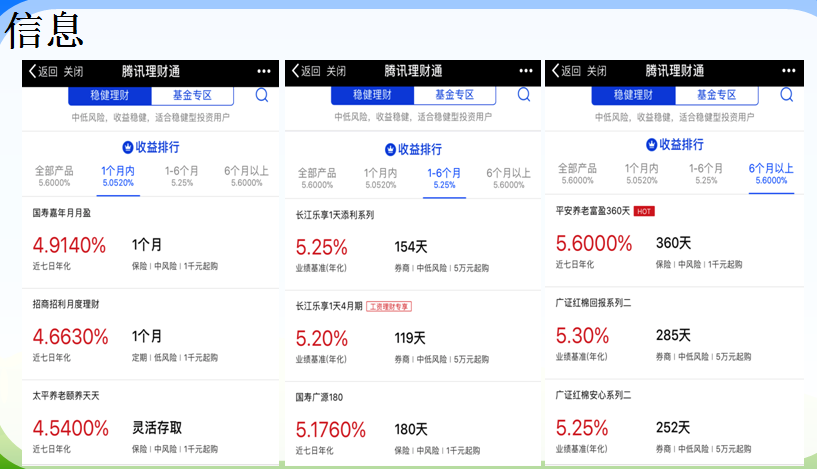Click search magnifier in middle phone screen
817x469 pixels.
(x=524, y=95)
